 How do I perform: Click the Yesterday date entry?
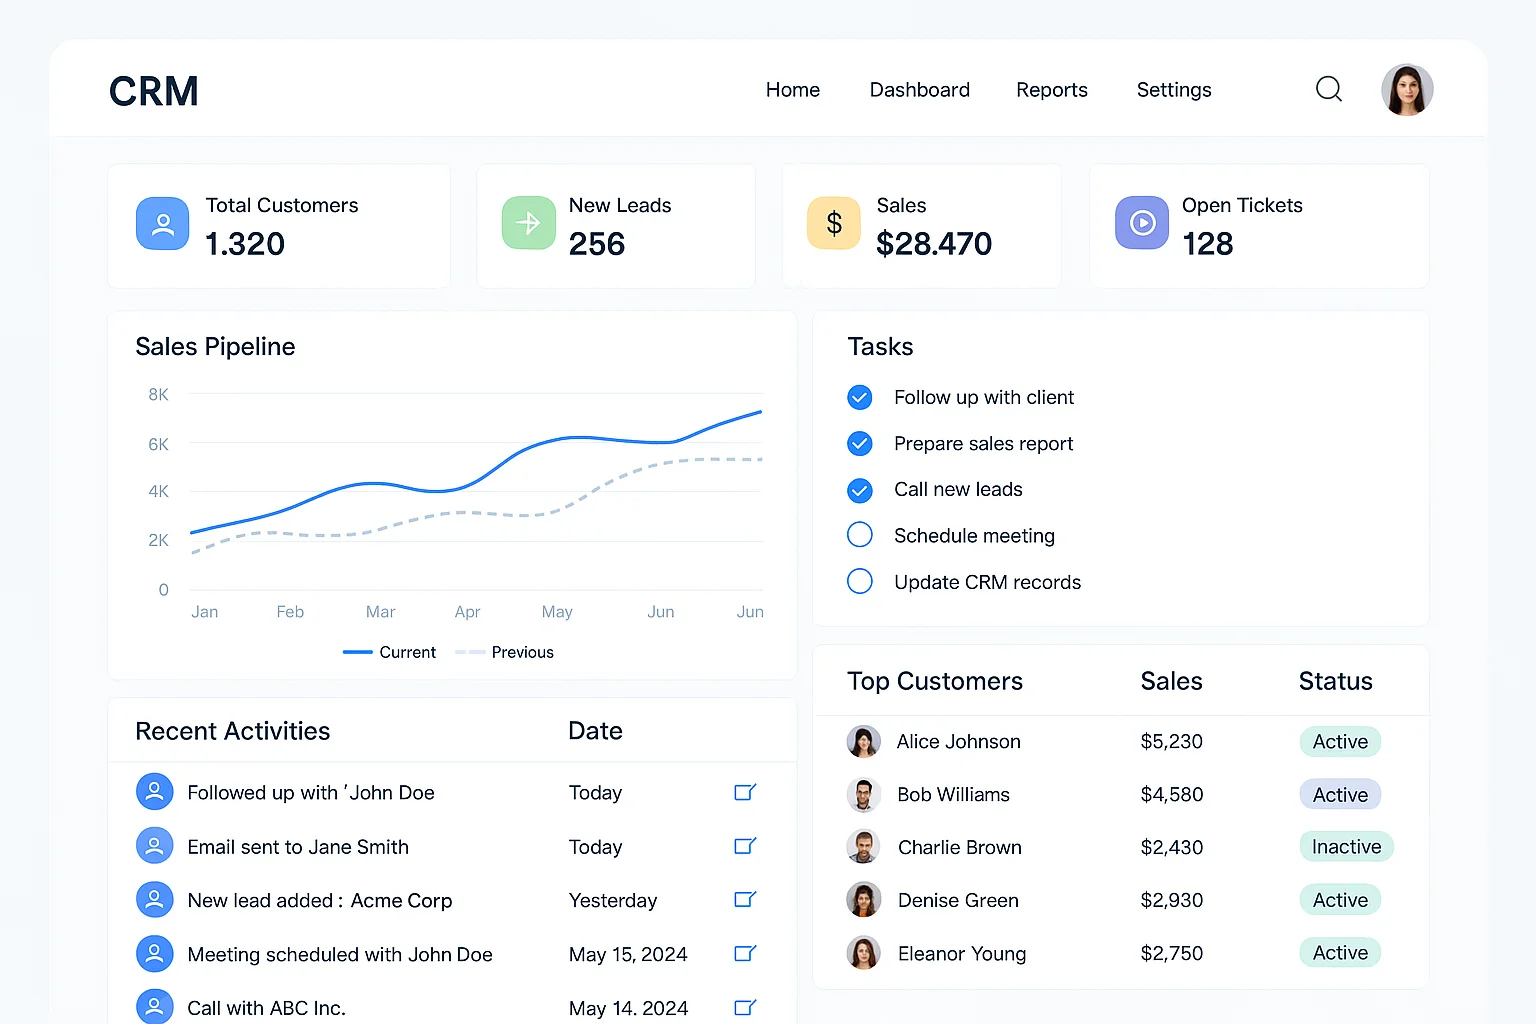click(613, 900)
